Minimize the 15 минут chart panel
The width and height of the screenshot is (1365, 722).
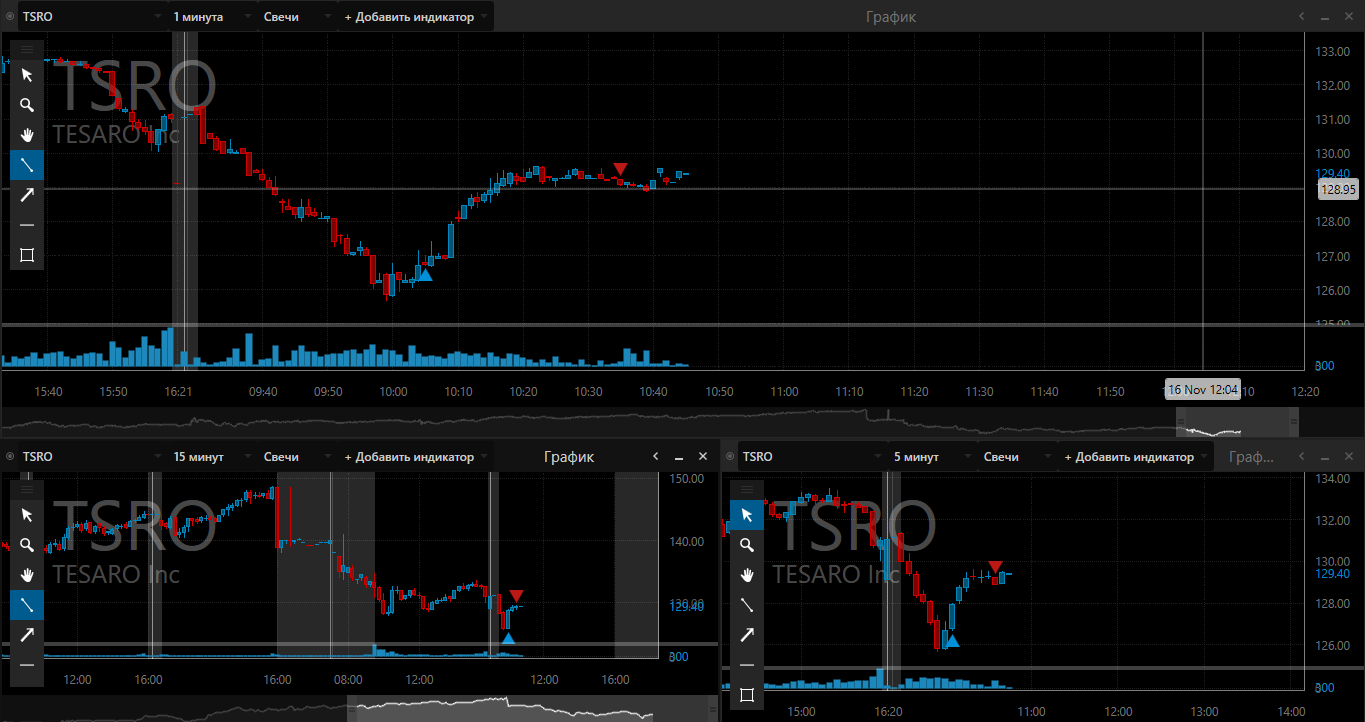click(x=679, y=457)
